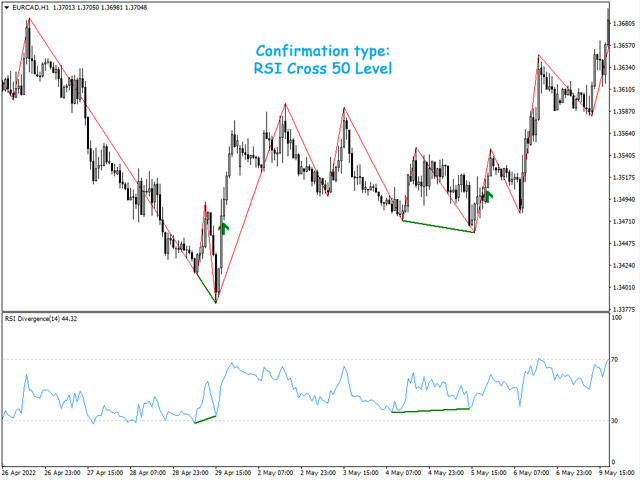The width and height of the screenshot is (640, 480).
Task: Select the 1.36805 price label
Action: coord(624,23)
